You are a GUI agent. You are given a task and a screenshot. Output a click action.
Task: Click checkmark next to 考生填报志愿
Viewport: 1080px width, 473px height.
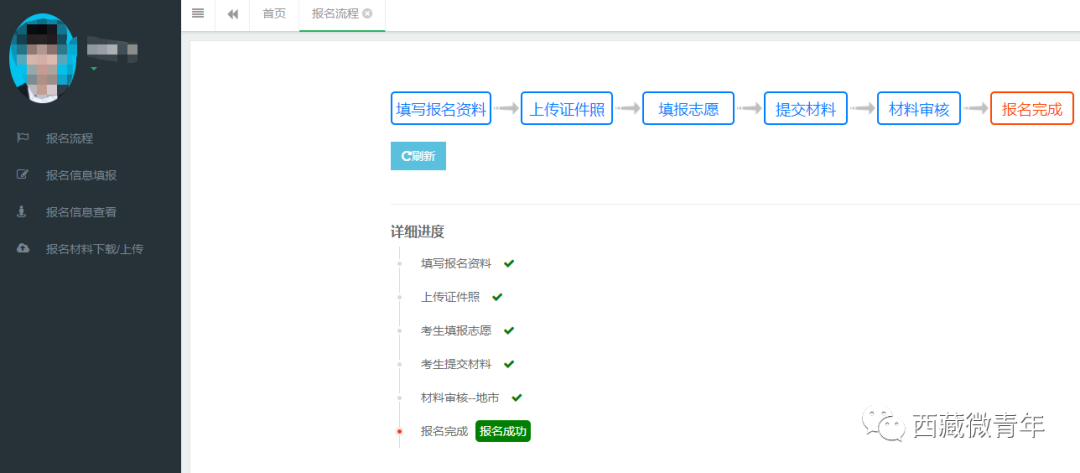pyautogui.click(x=509, y=330)
